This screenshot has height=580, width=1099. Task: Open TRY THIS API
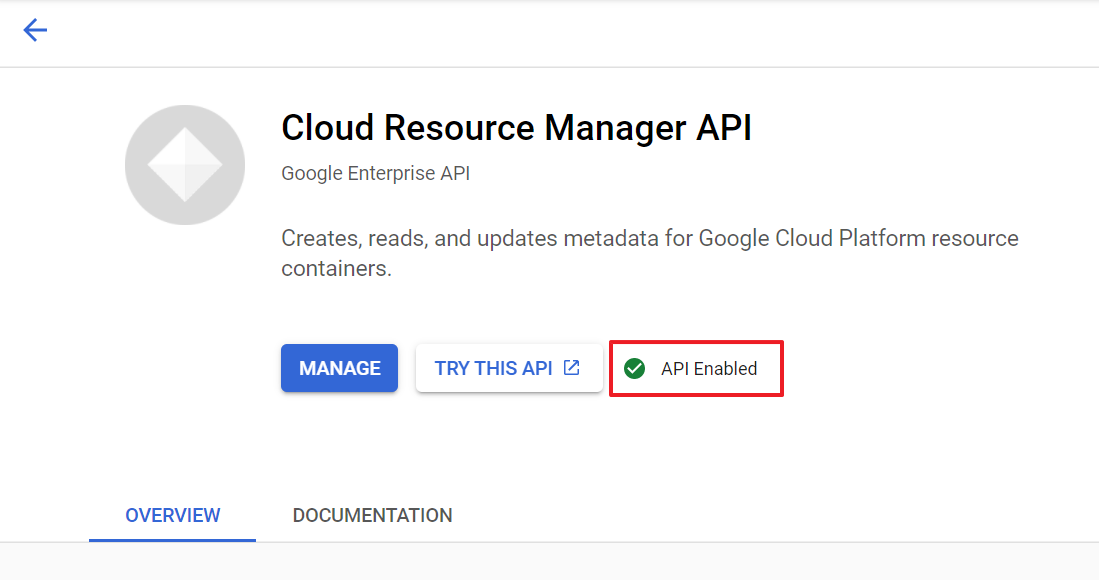coord(493,368)
